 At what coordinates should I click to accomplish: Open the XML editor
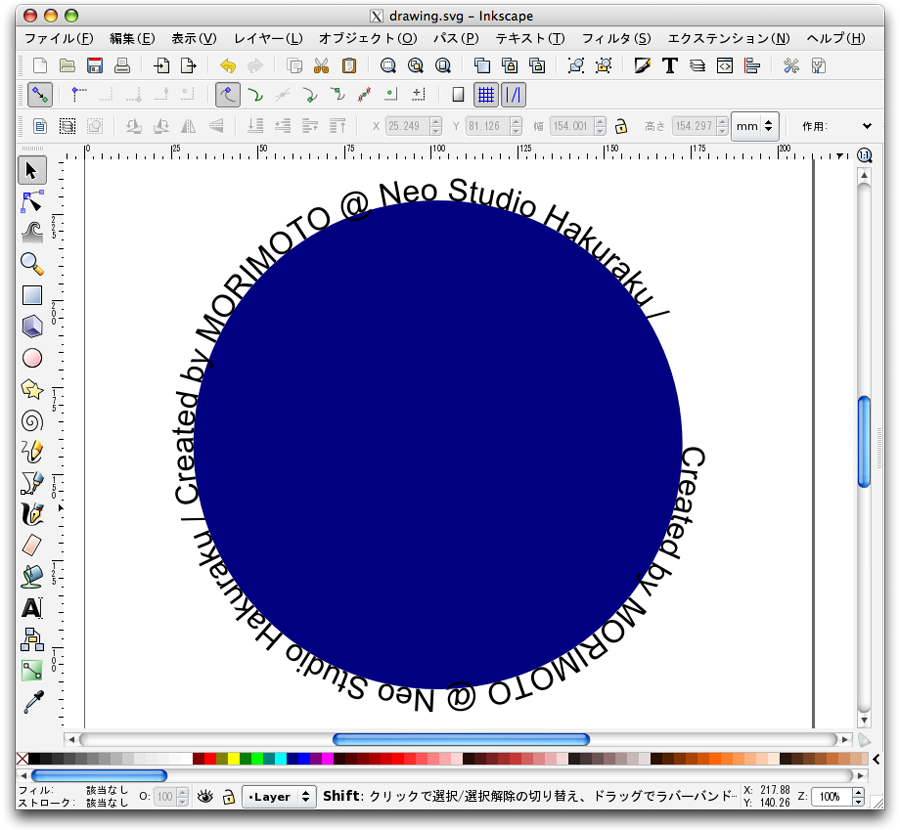point(724,65)
